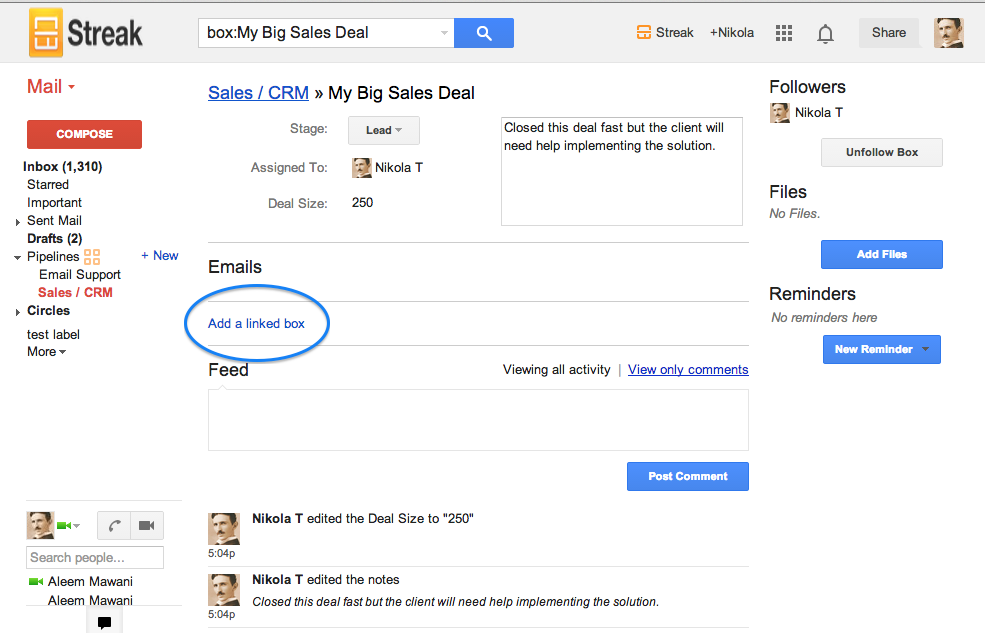Click the profile avatar in top bar
Screen dimensions: 985x633
(949, 33)
